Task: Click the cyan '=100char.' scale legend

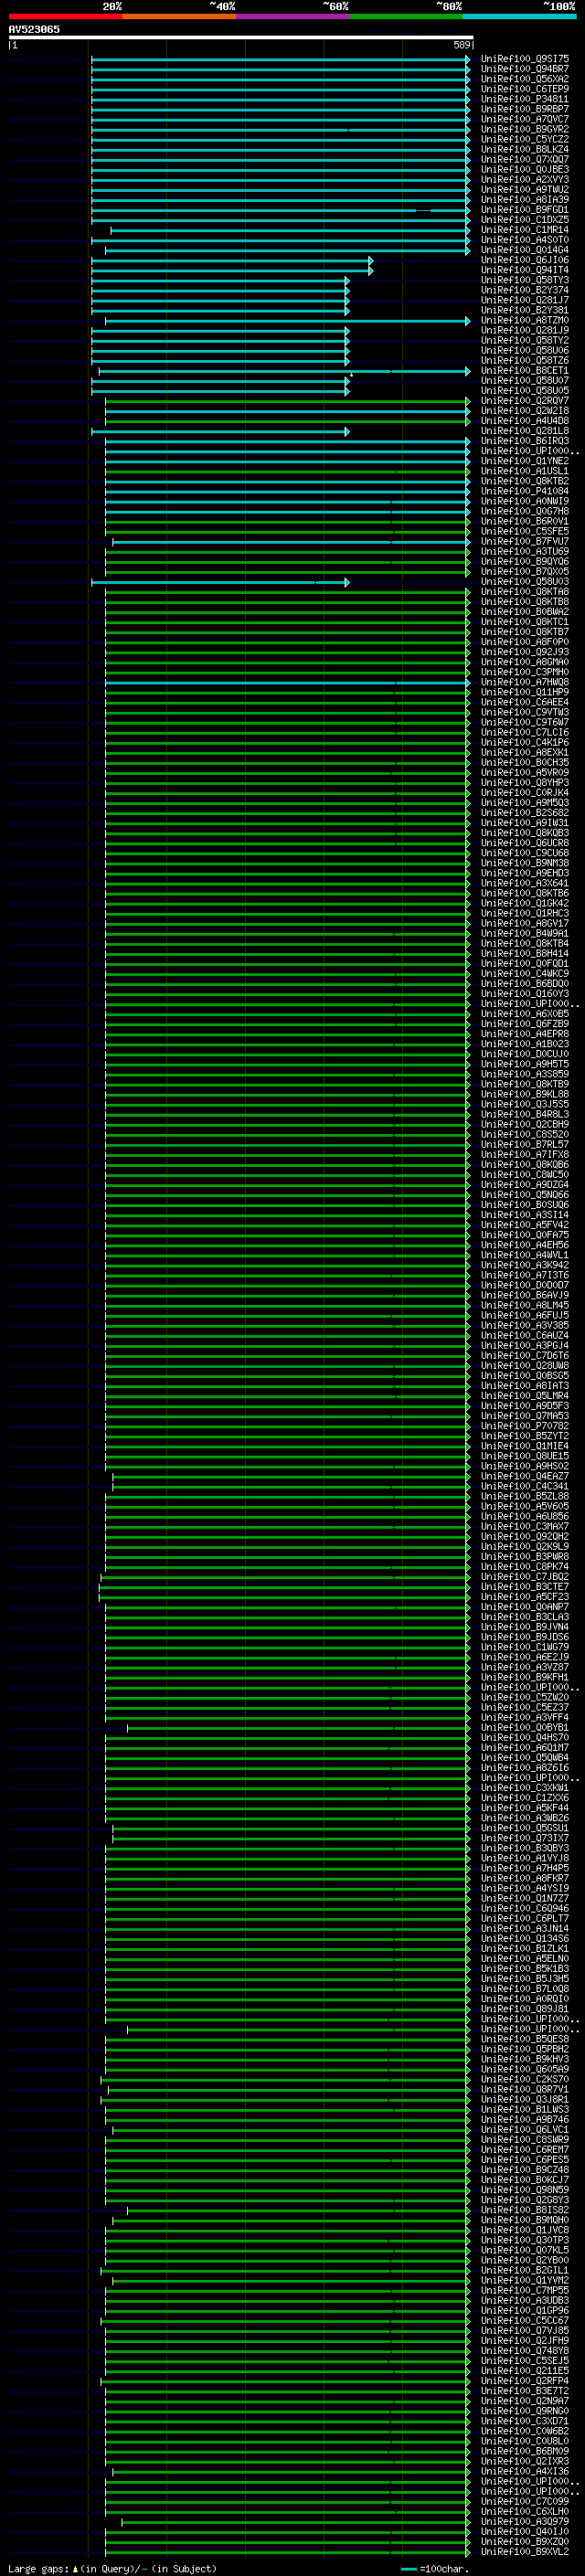Action: (434, 2568)
